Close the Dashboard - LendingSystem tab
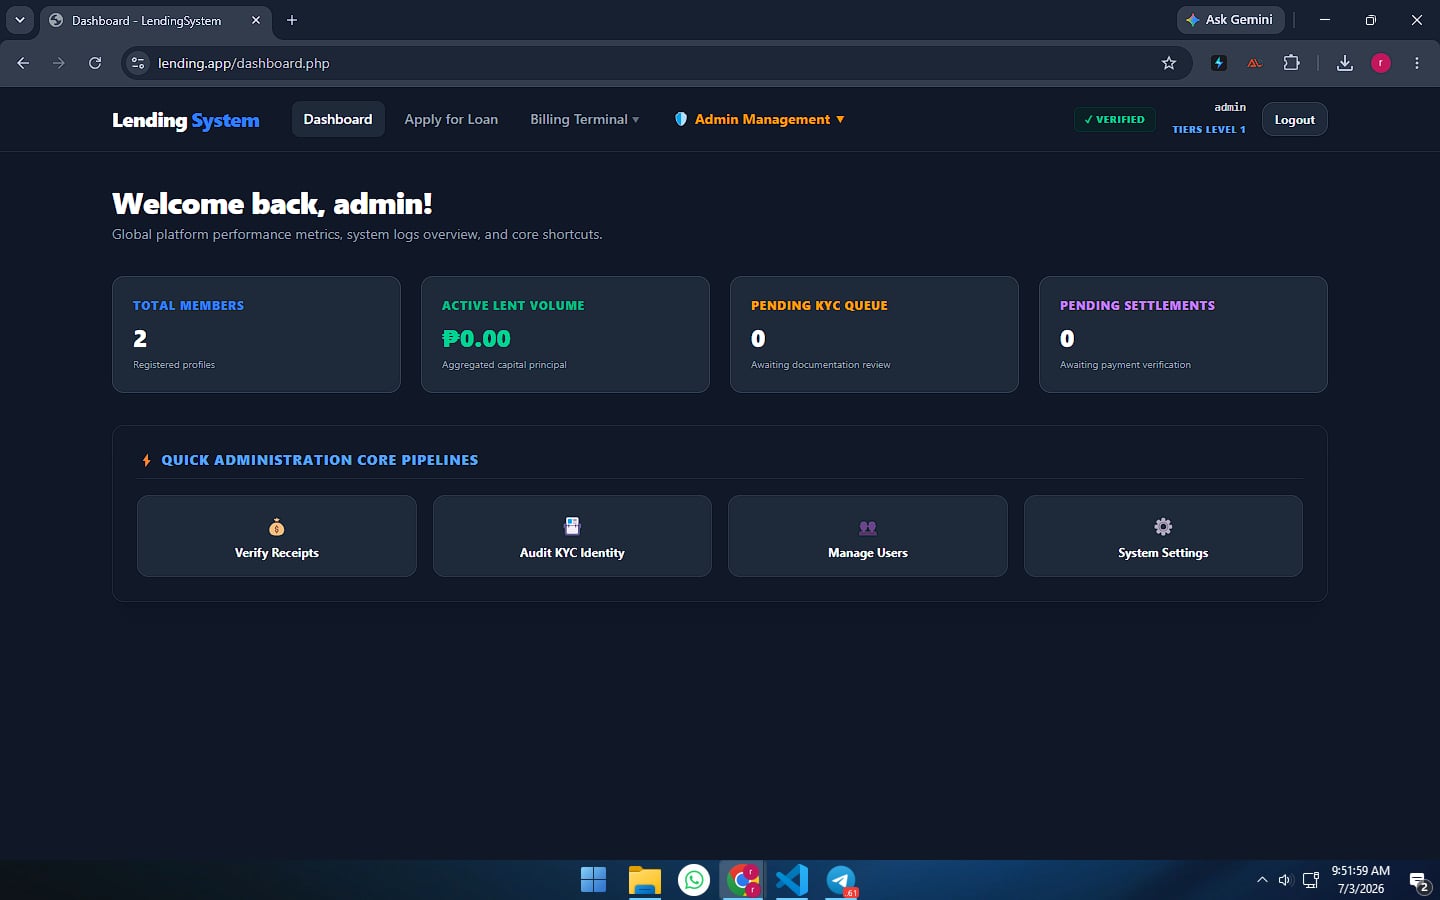The width and height of the screenshot is (1440, 900). tap(256, 20)
